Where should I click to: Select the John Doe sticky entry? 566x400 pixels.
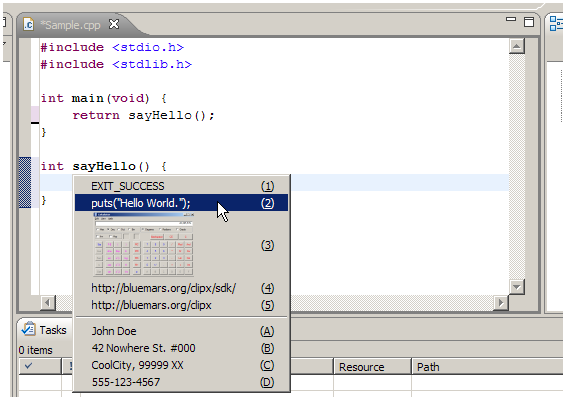[x=181, y=331]
